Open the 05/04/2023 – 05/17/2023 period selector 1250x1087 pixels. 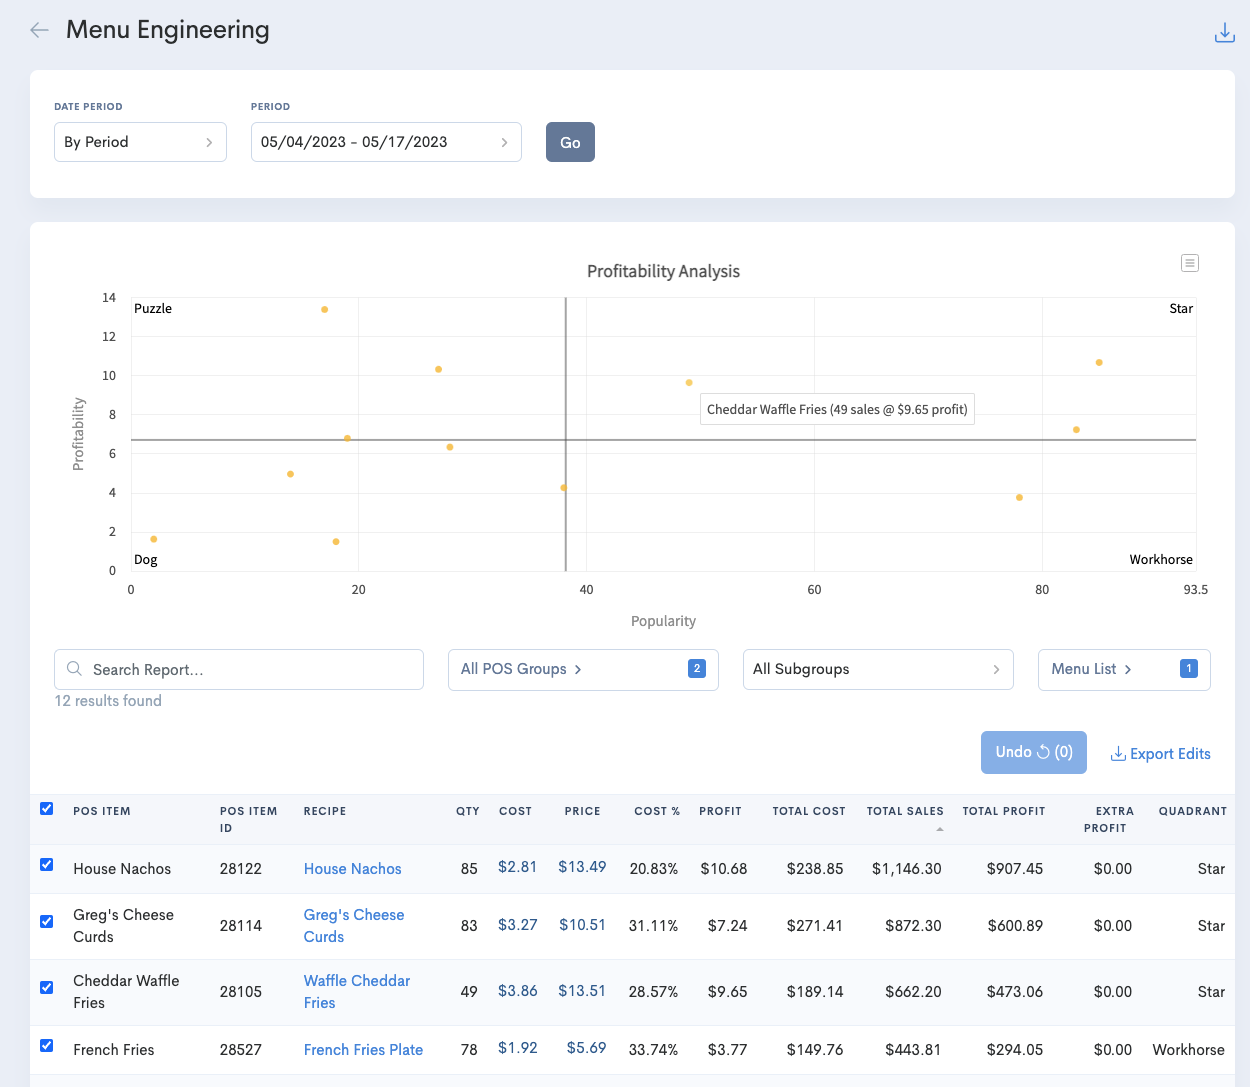click(386, 142)
